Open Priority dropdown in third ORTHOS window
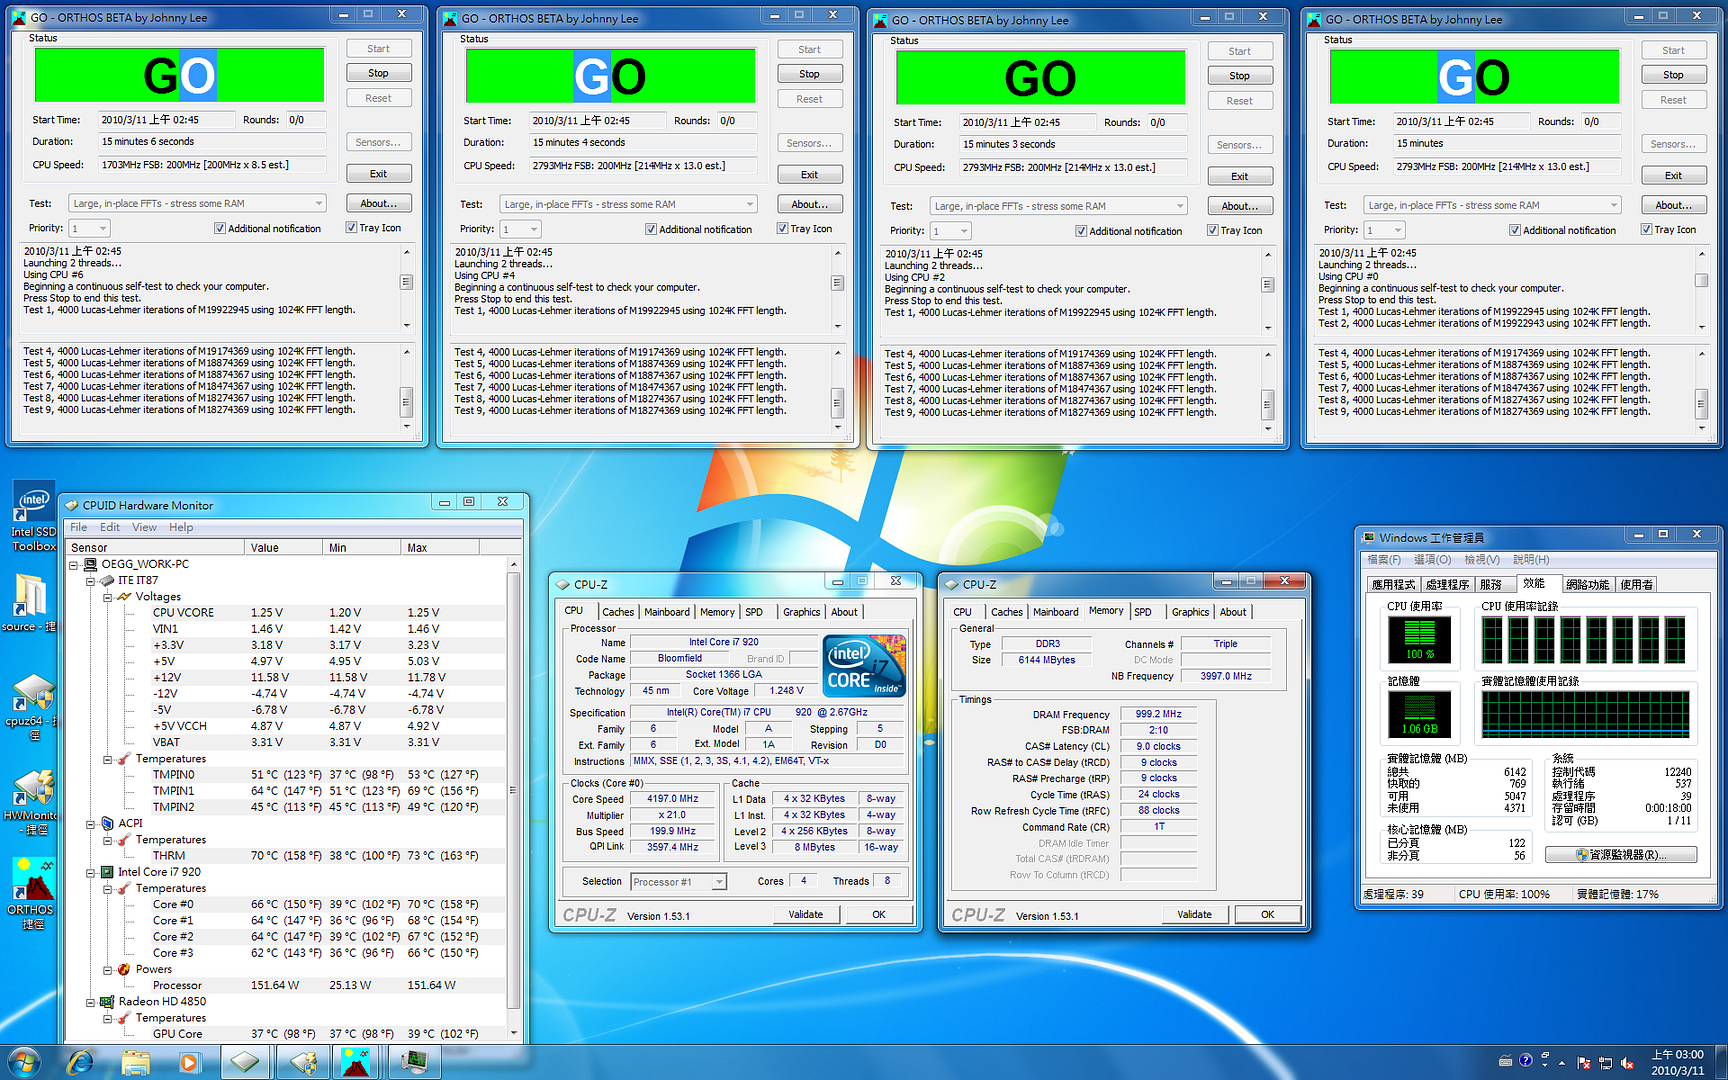Image resolution: width=1728 pixels, height=1080 pixels. (950, 231)
